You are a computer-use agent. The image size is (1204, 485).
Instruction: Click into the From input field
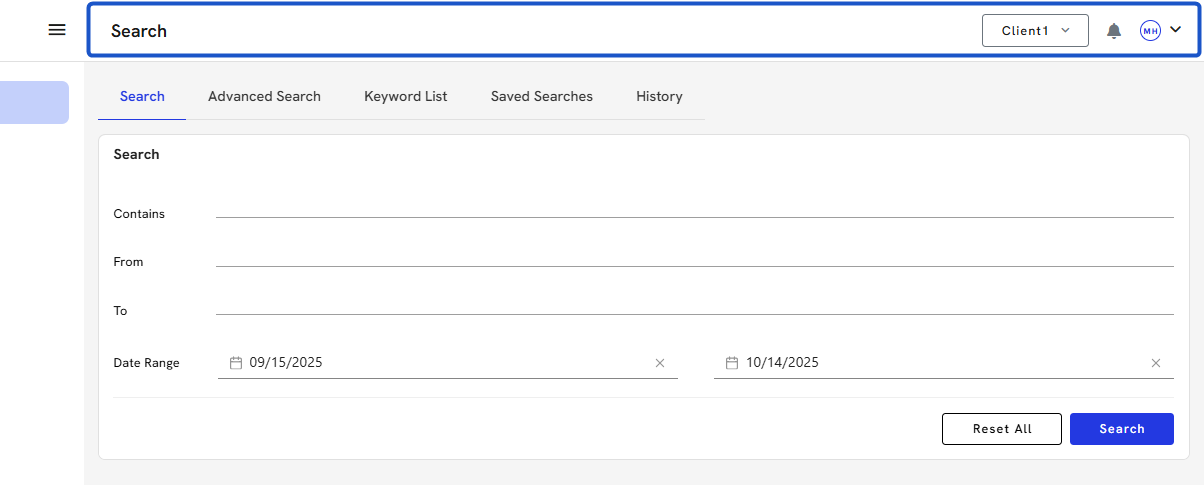click(x=694, y=256)
